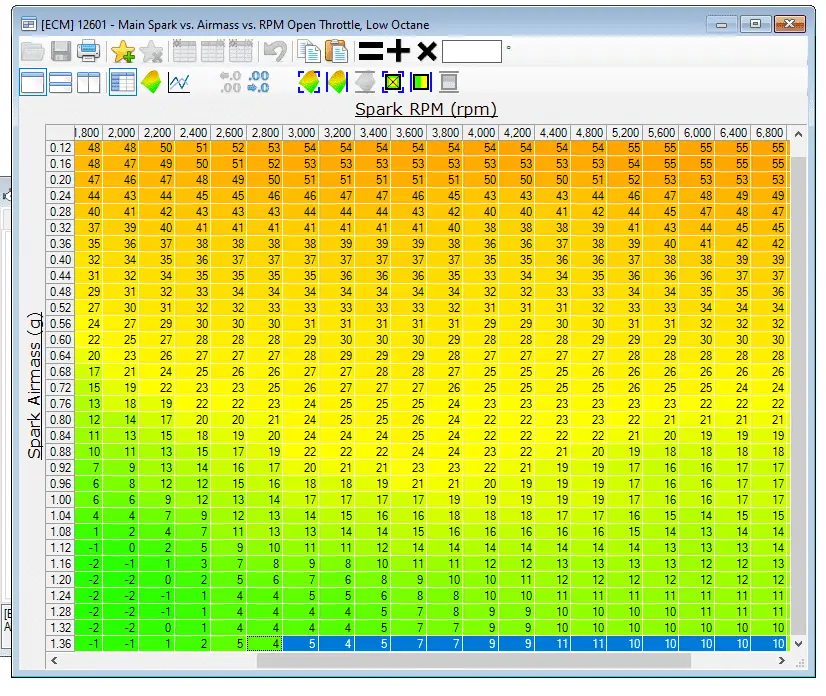Select cell at 0.12 airmass, 2,400 rpm
This screenshot has width=826, height=696.
pos(193,148)
